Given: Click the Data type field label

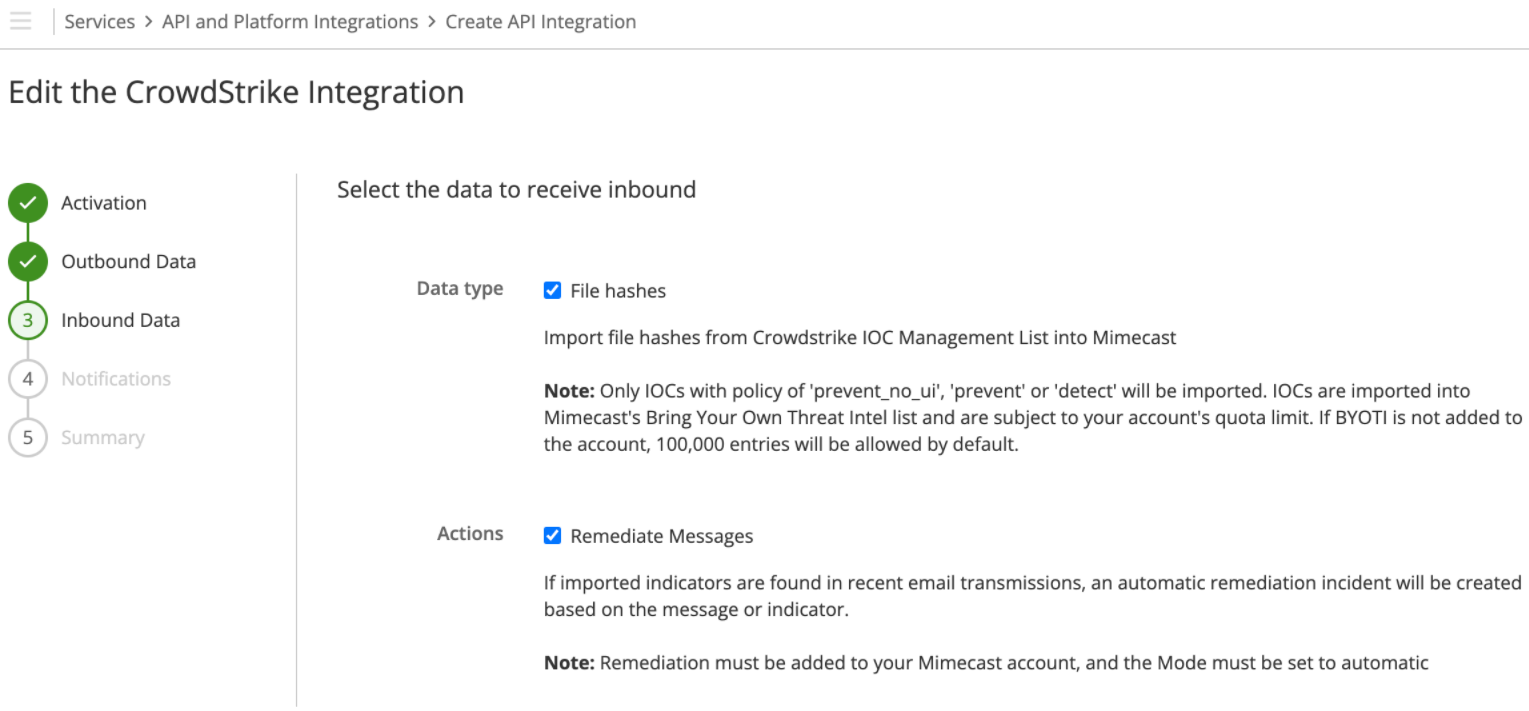Looking at the screenshot, I should click(x=459, y=289).
